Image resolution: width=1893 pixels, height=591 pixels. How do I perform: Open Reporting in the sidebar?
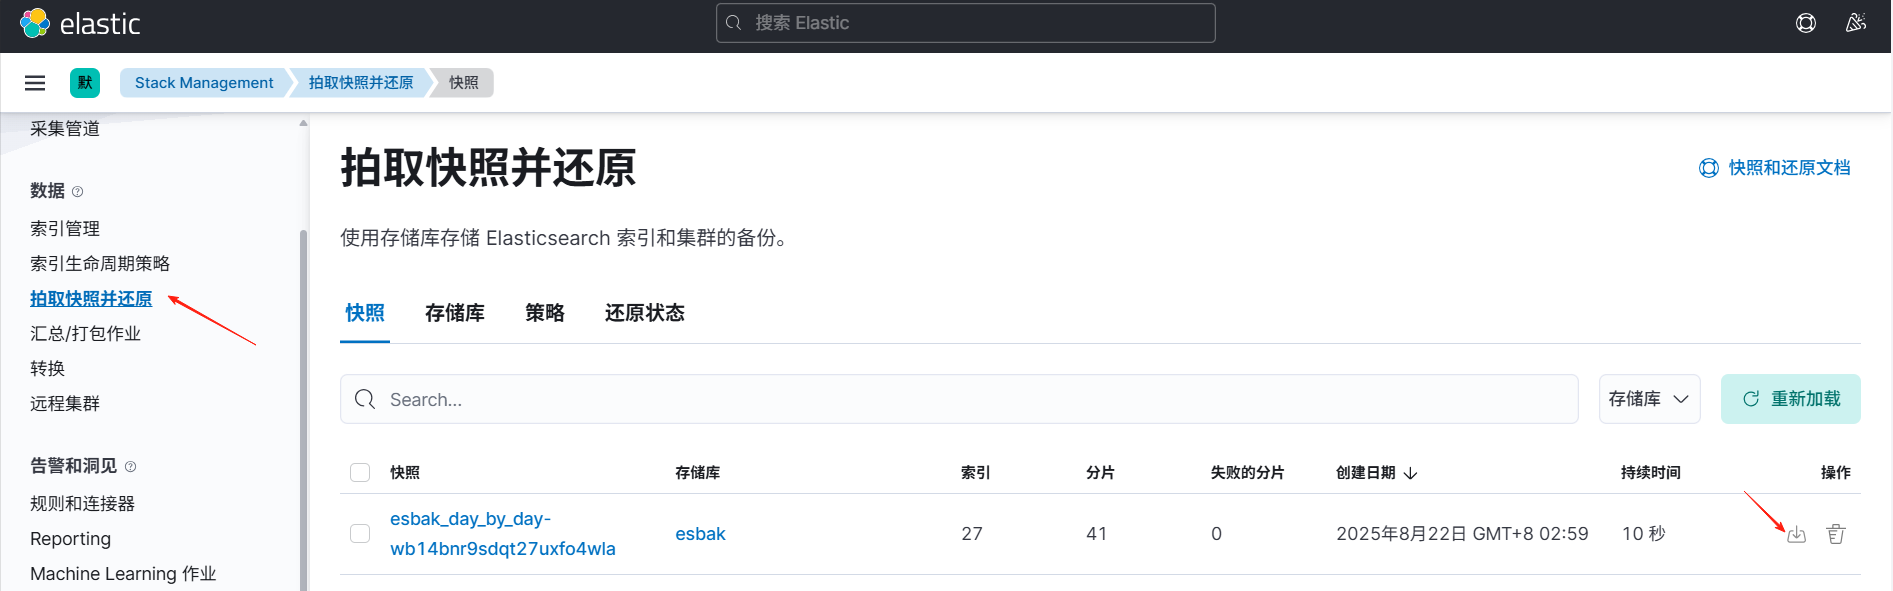(x=70, y=539)
